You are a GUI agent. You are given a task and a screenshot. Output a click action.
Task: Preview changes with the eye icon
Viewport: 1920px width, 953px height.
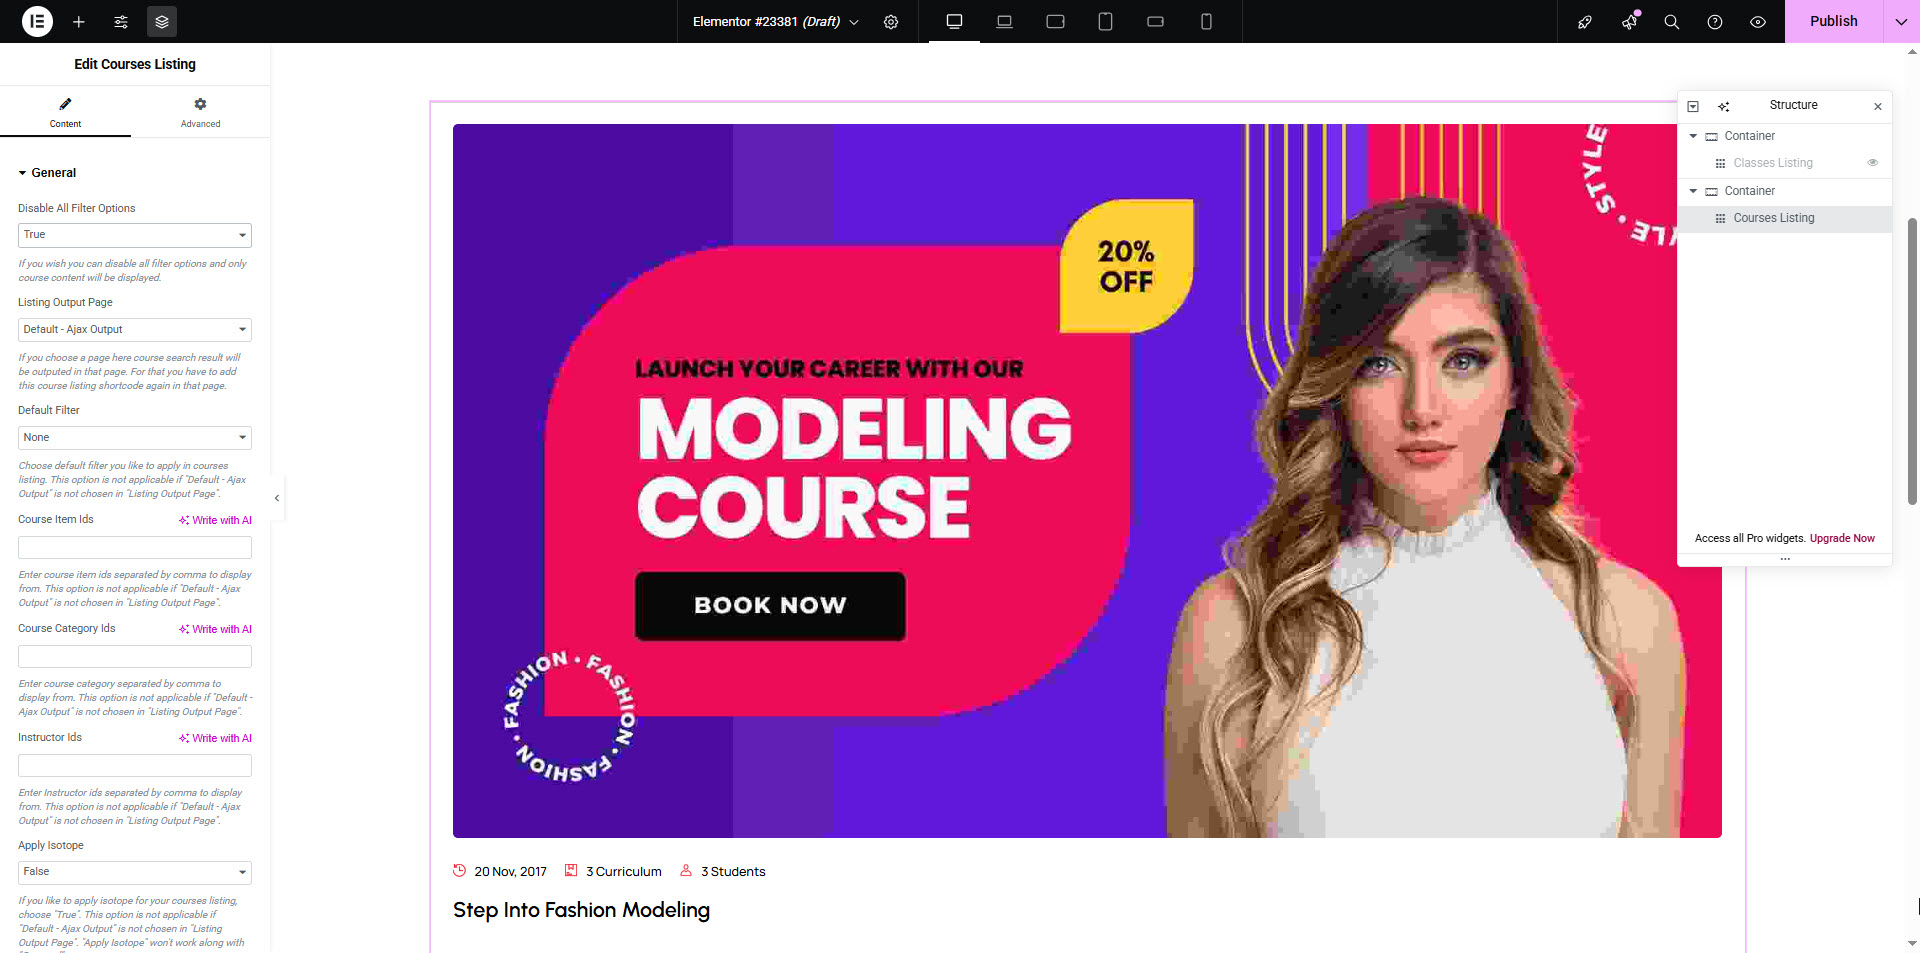1757,22
